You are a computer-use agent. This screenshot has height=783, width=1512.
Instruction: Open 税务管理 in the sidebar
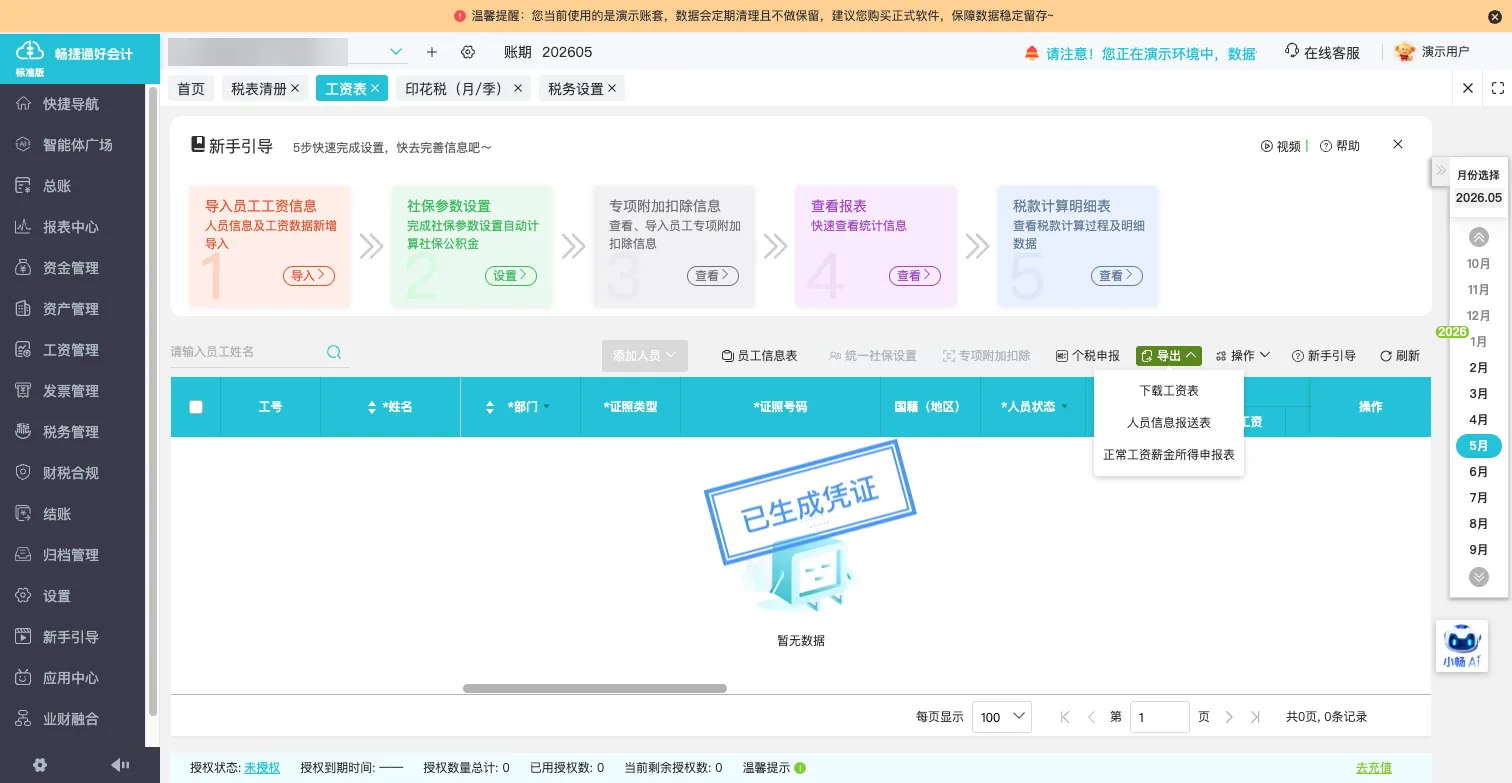(70, 432)
